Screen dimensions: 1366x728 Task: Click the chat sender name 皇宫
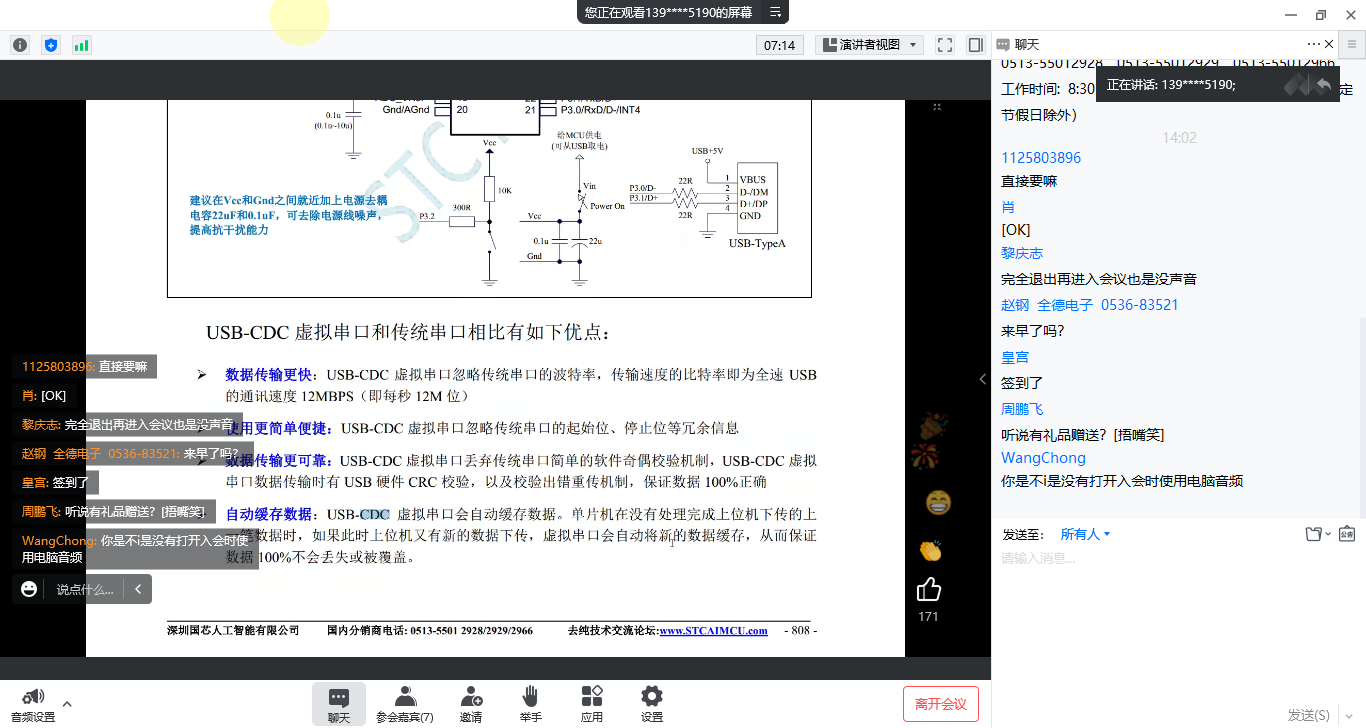click(x=1015, y=357)
